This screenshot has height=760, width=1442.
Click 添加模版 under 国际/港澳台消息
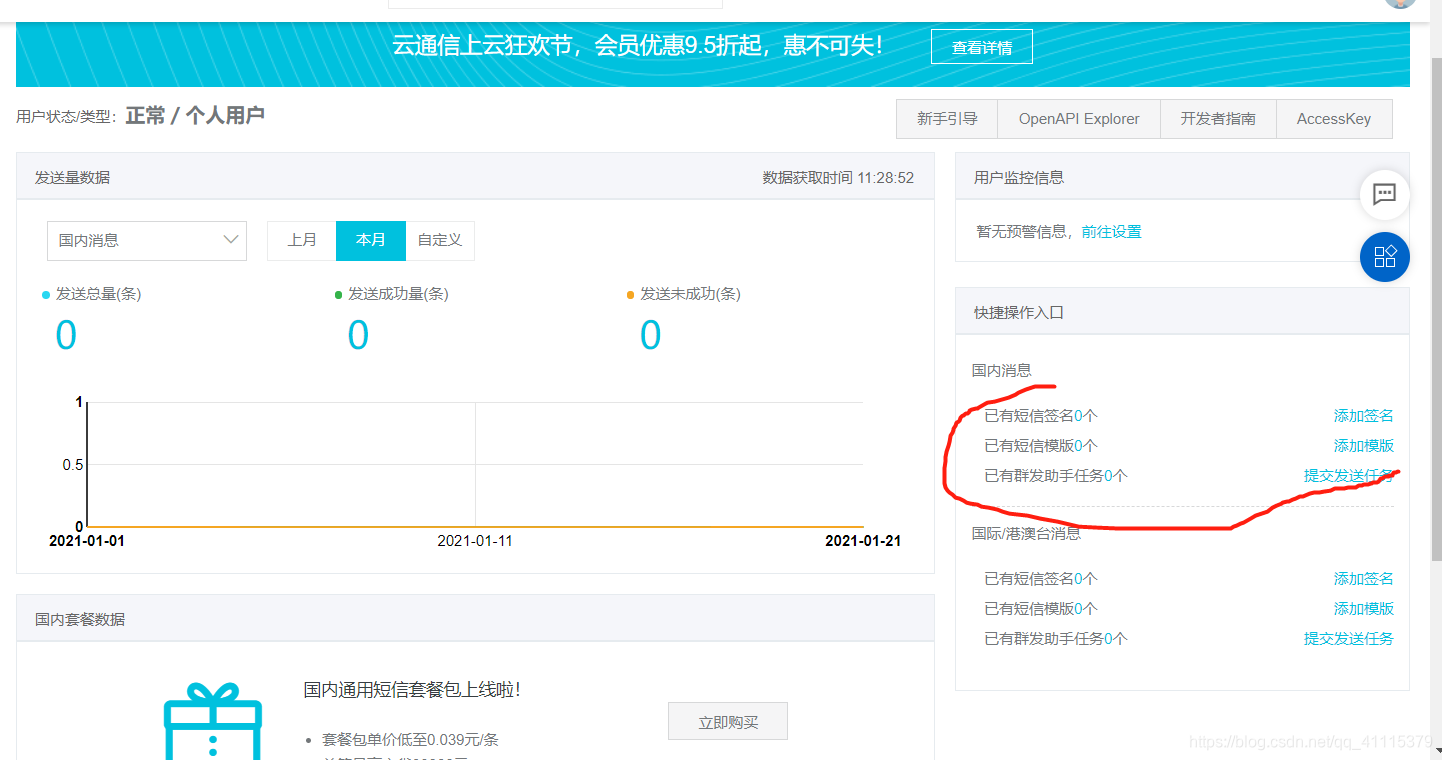coord(1363,609)
